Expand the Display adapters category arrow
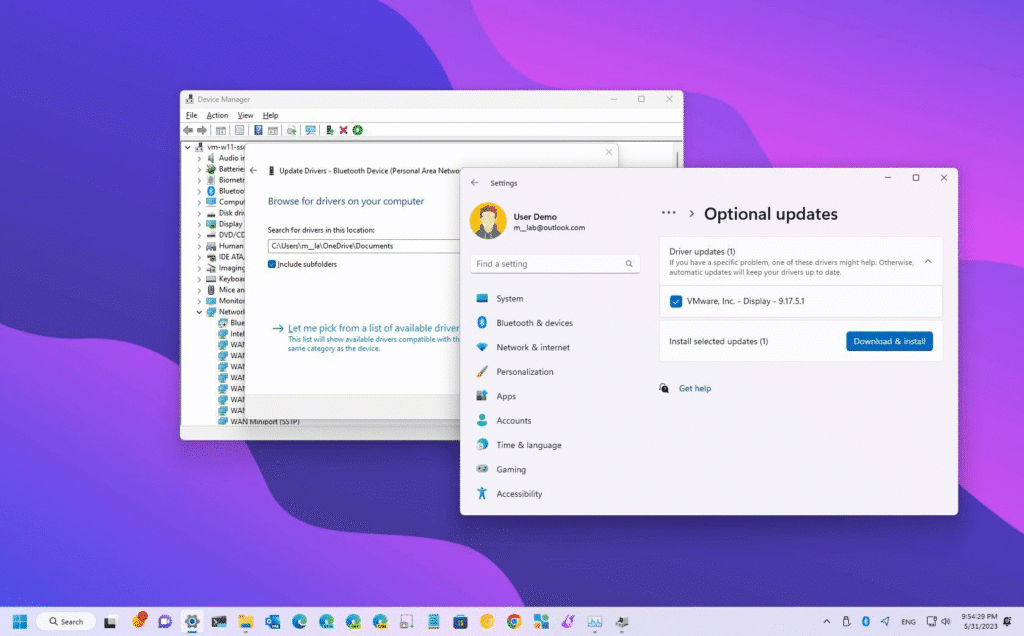 [x=199, y=224]
